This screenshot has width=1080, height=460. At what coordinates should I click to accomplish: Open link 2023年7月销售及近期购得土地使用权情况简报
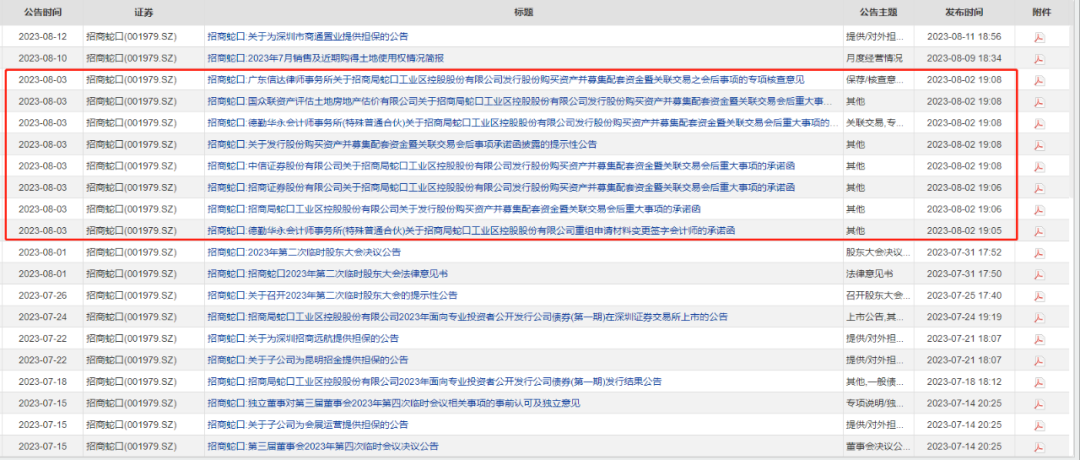tap(325, 59)
